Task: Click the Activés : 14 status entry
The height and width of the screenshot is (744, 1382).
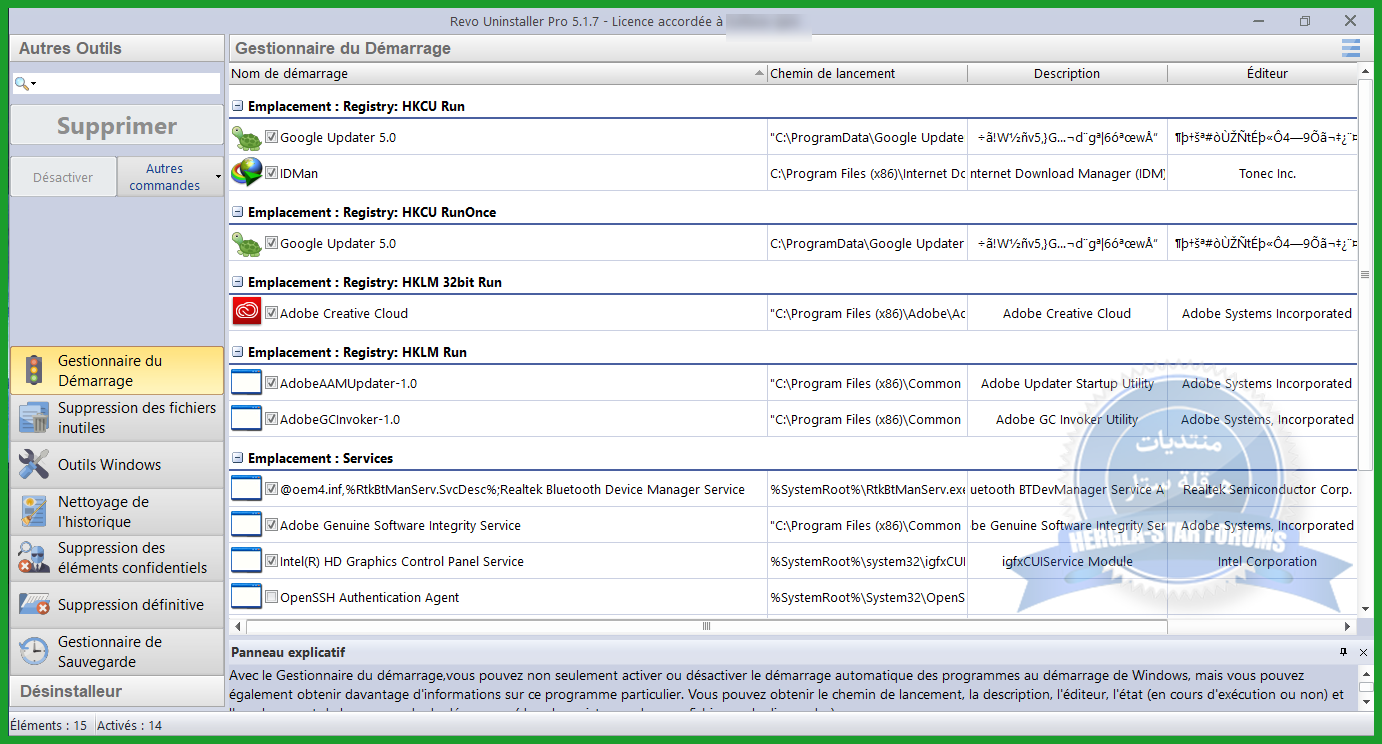Action: (x=129, y=726)
